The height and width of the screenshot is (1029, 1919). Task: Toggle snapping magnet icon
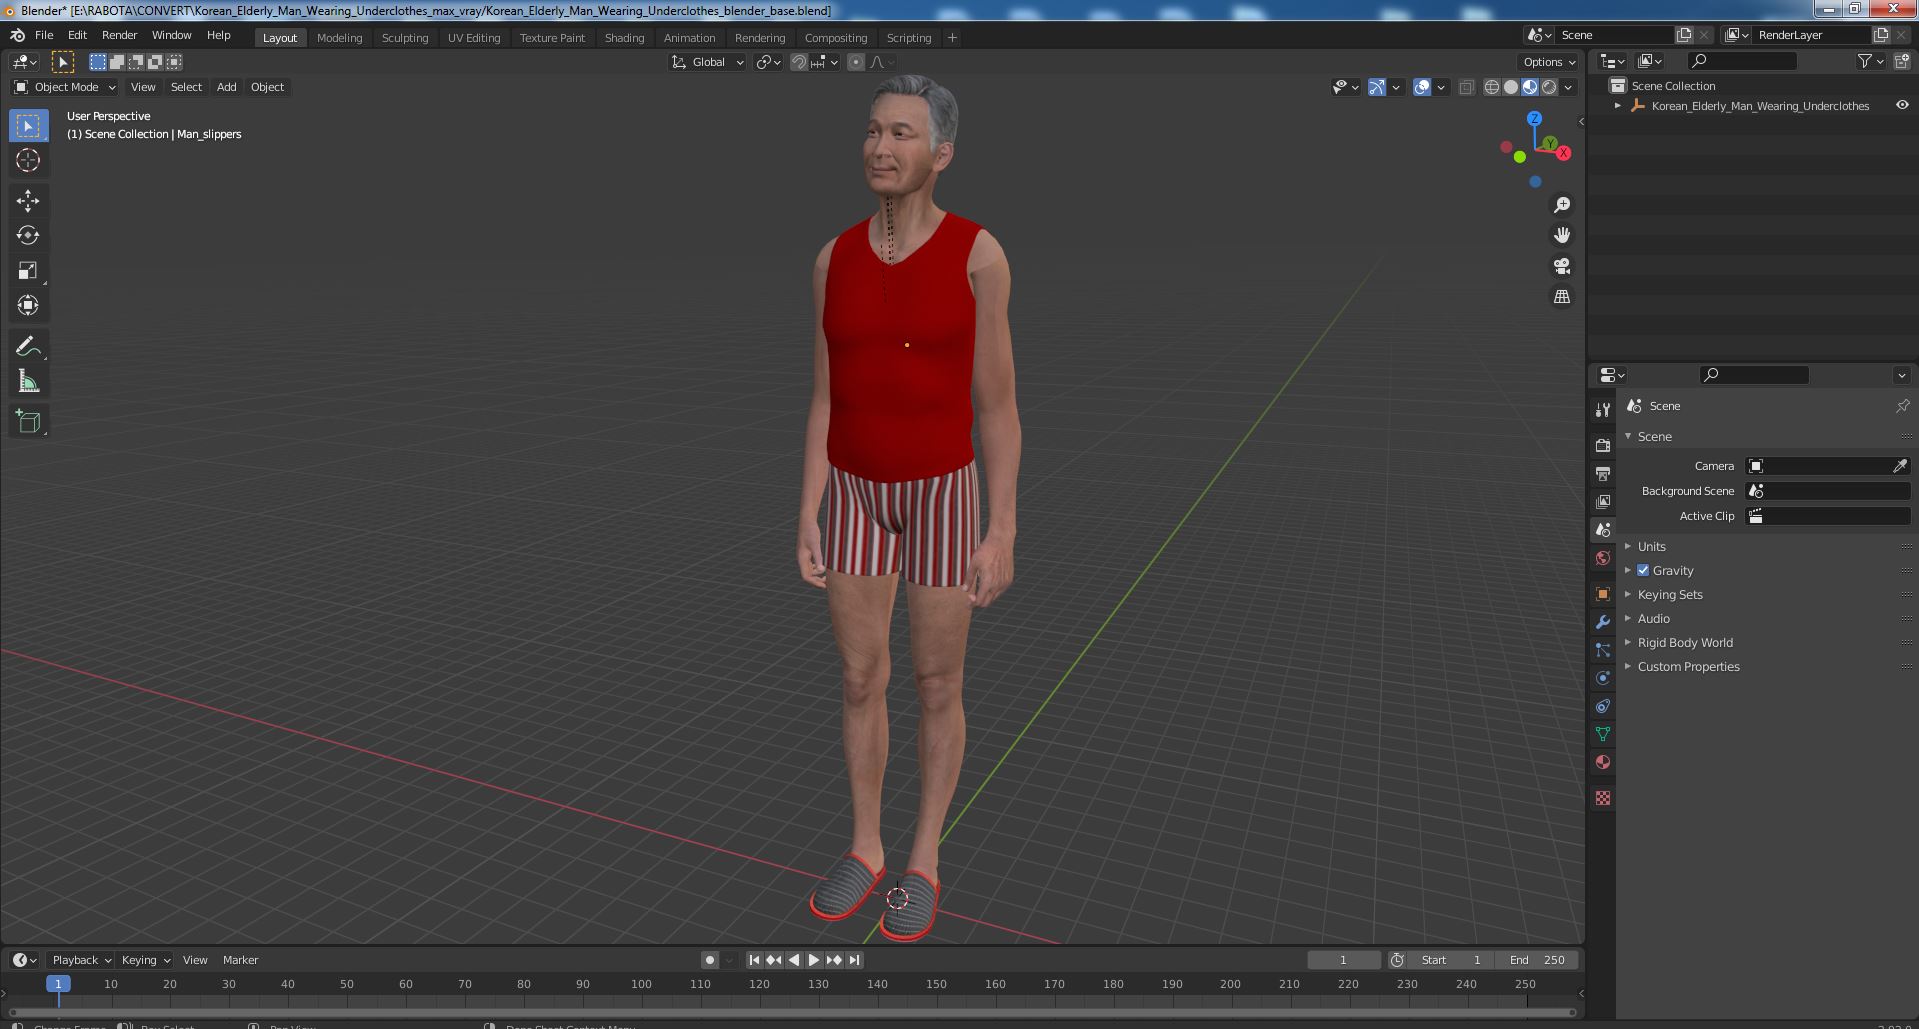point(799,62)
